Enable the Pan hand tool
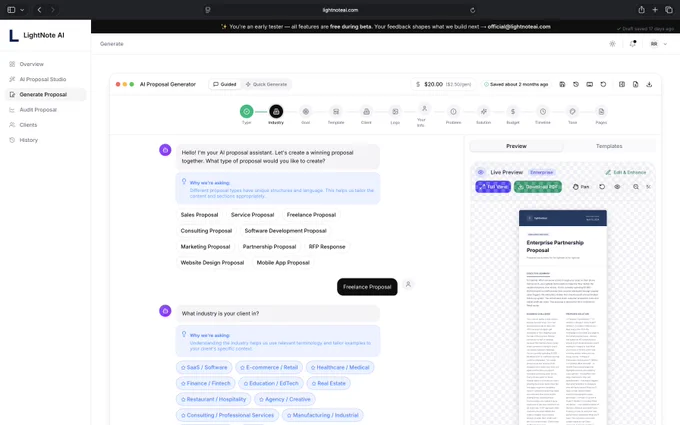 [581, 186]
